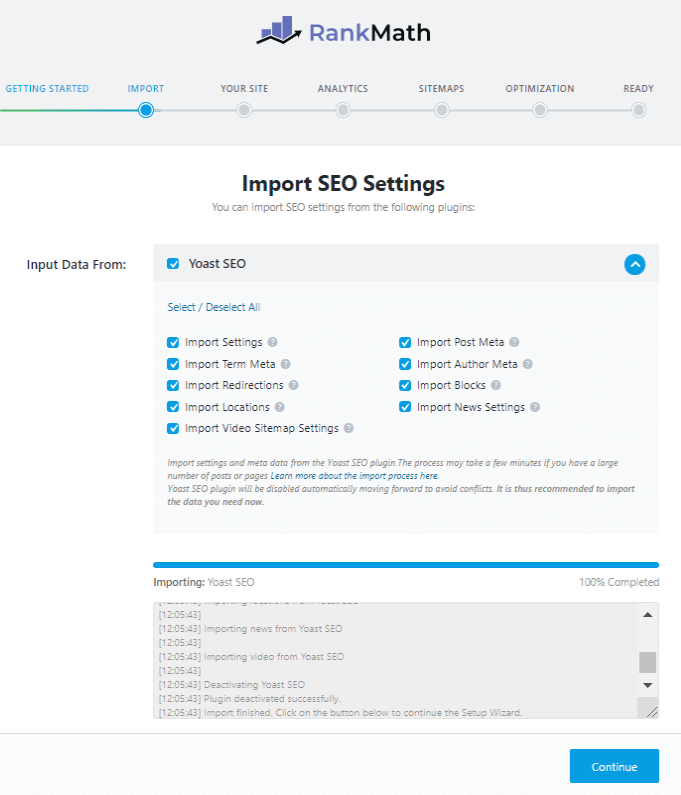This screenshot has height=795, width=681.
Task: Select the Import wizard step
Action: point(146,89)
